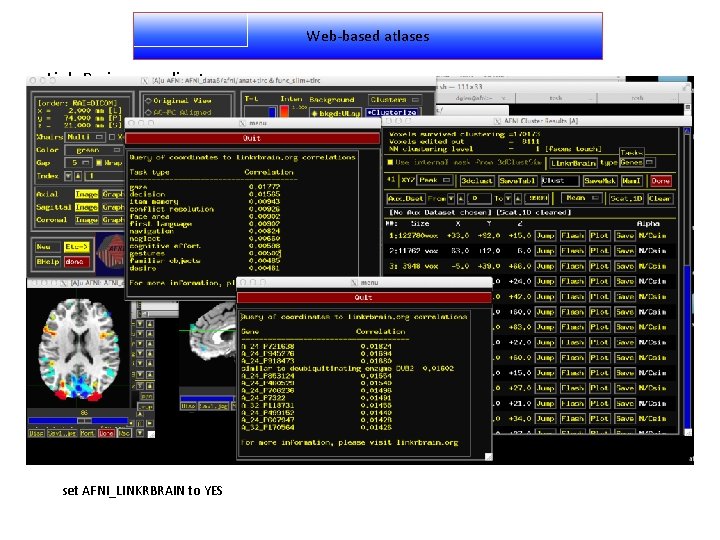Open the crosshair Color green dropdown
Viewport: 720px width, 540px height.
[x=93, y=150]
